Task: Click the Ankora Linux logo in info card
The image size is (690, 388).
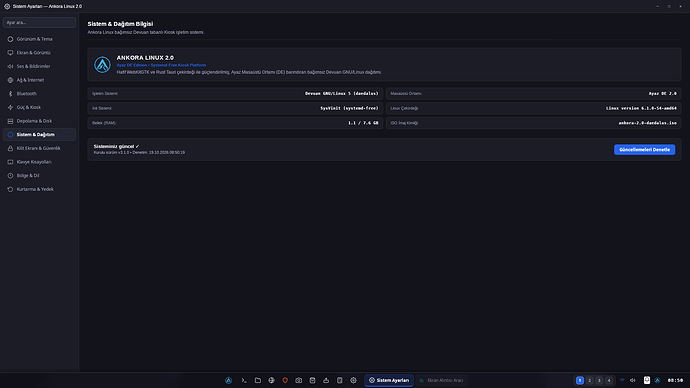Action: pyautogui.click(x=102, y=65)
